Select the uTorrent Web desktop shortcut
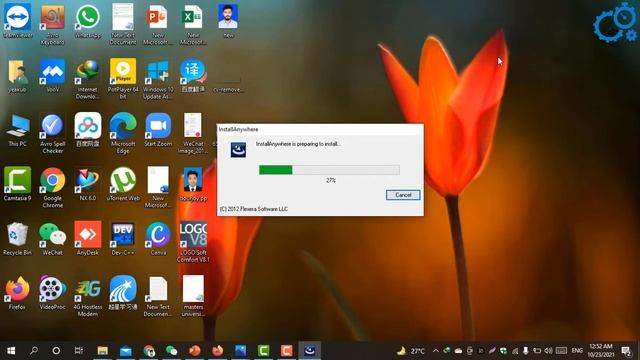 pyautogui.click(x=123, y=184)
